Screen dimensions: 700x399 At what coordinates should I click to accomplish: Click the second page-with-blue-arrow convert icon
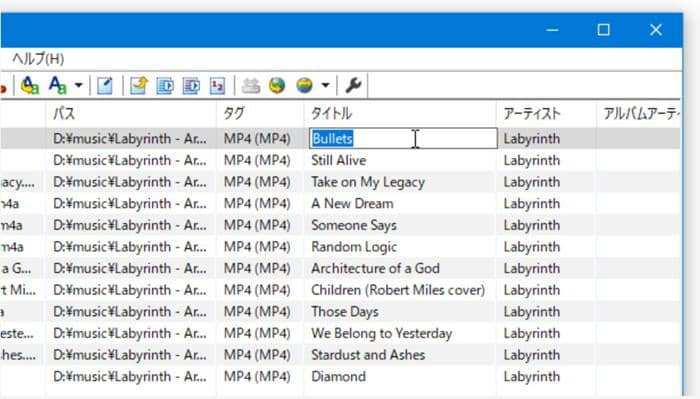[192, 85]
